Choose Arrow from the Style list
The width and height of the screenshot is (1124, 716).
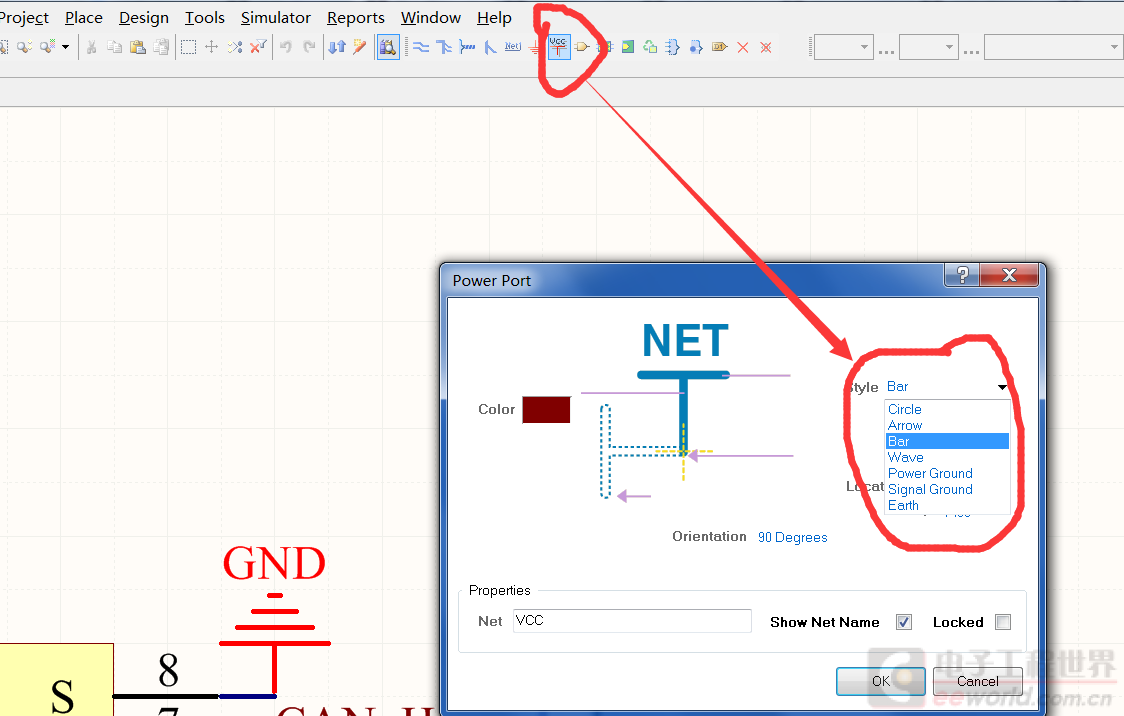click(905, 425)
